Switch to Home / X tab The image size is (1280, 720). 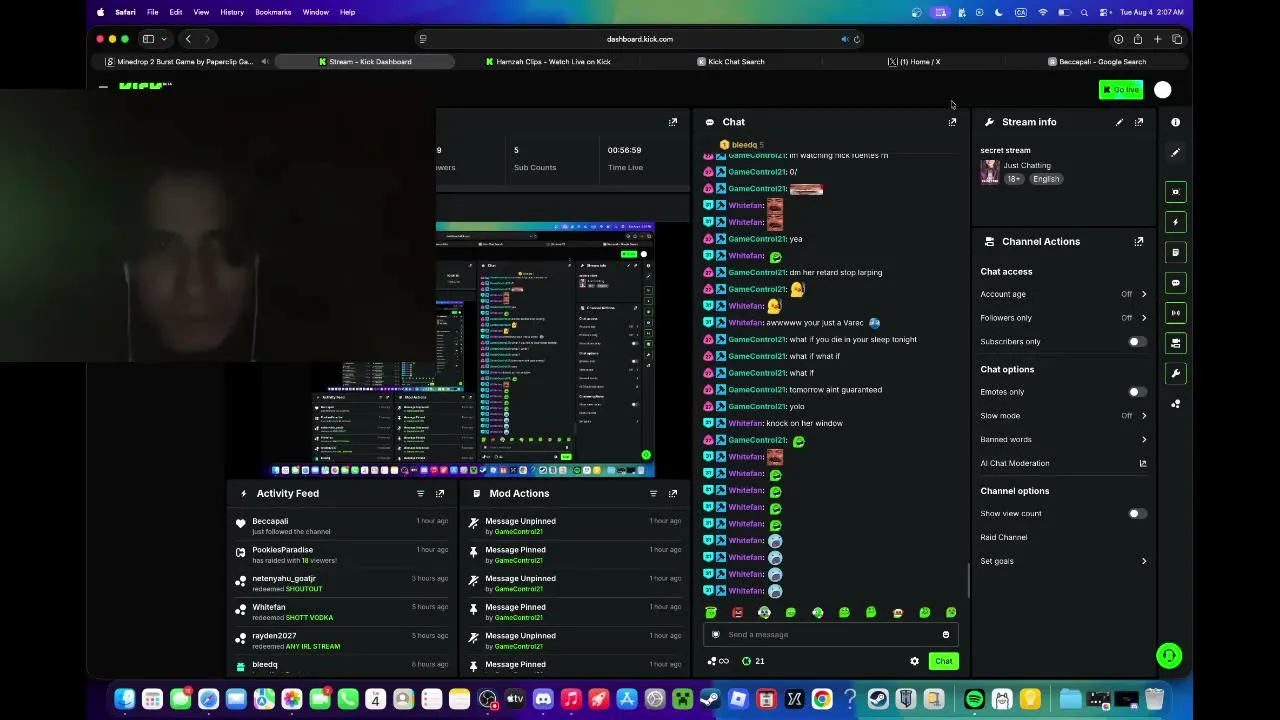pos(913,62)
